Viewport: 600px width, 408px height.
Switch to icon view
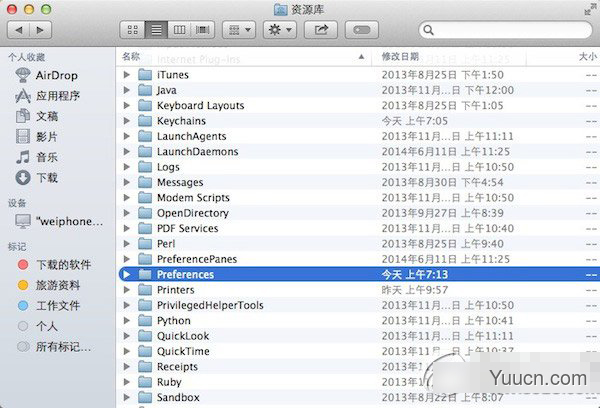coord(132,30)
